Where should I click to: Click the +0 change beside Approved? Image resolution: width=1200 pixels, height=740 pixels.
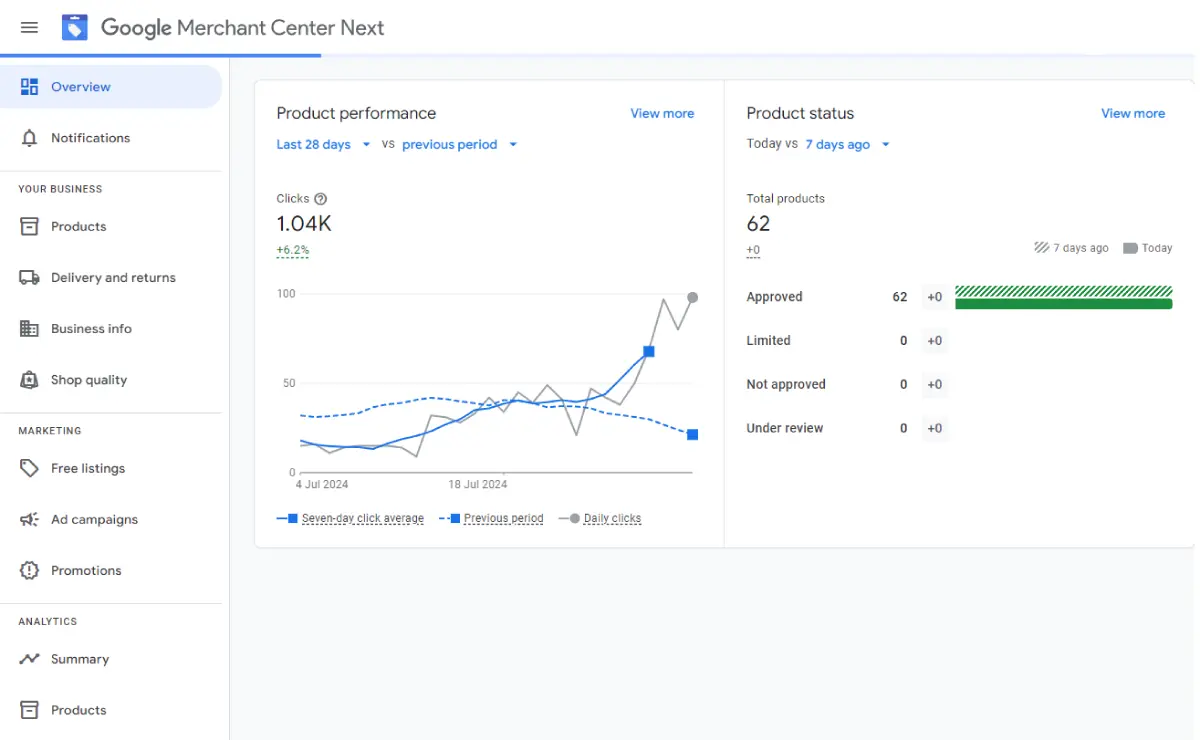coord(935,297)
